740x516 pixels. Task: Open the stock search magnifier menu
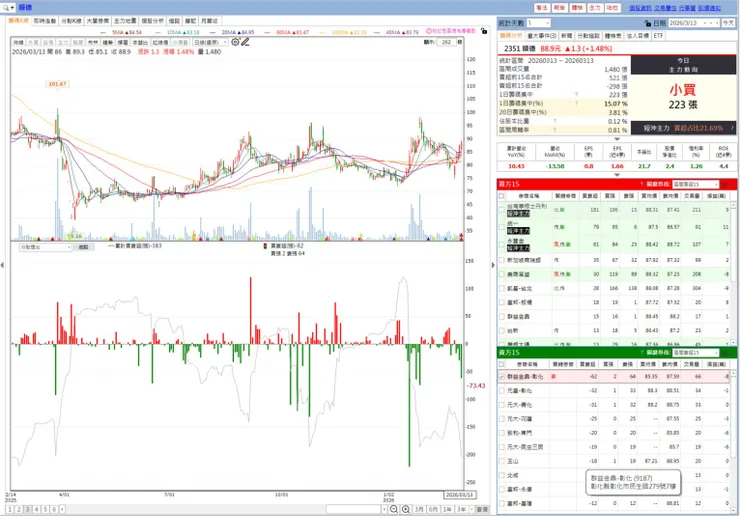click(x=8, y=8)
